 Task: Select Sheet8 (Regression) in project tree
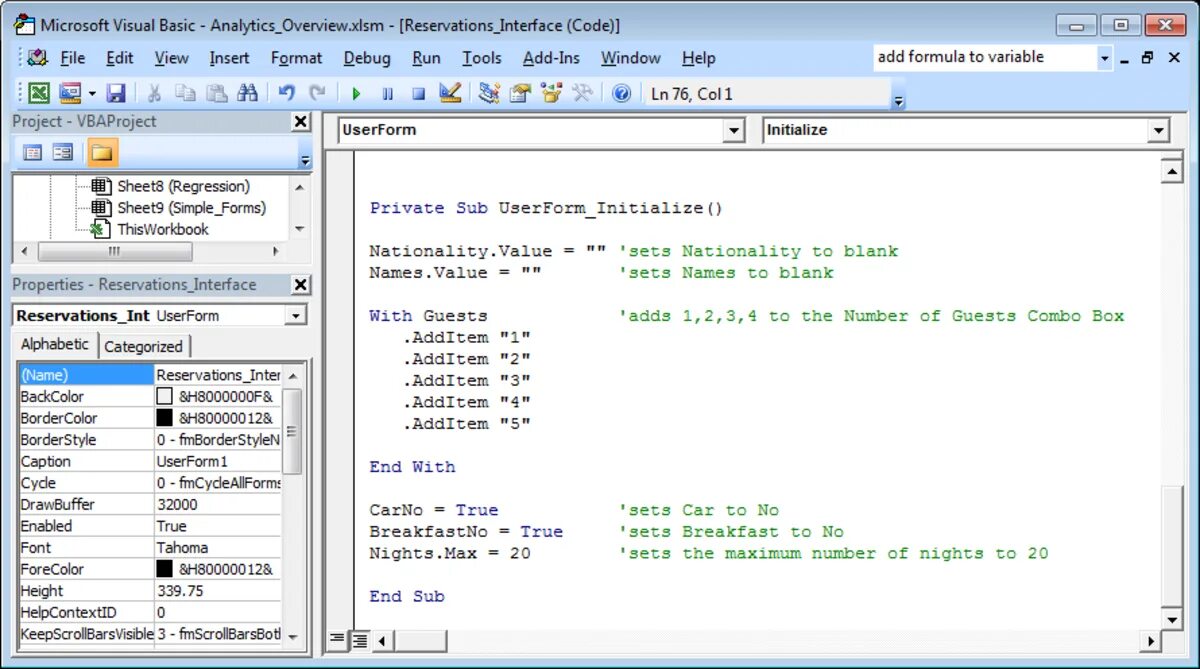183,186
